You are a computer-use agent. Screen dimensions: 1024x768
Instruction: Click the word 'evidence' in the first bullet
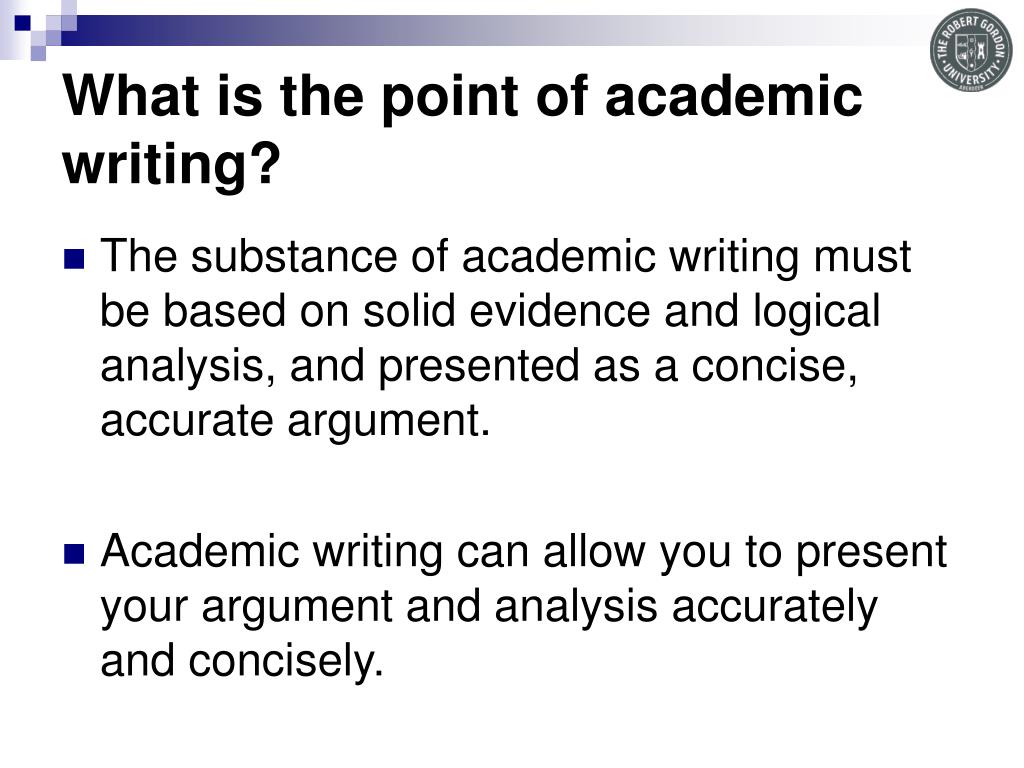click(x=560, y=311)
